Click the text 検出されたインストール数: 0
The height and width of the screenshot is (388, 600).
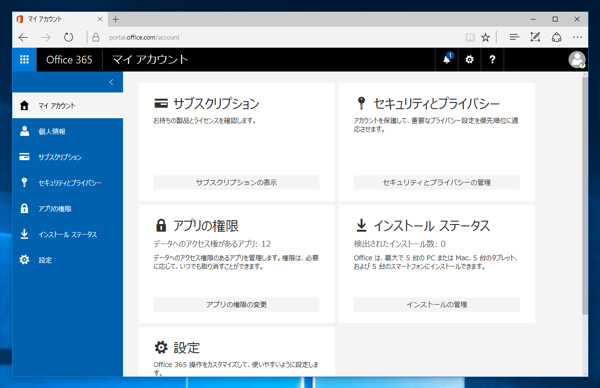click(x=400, y=244)
